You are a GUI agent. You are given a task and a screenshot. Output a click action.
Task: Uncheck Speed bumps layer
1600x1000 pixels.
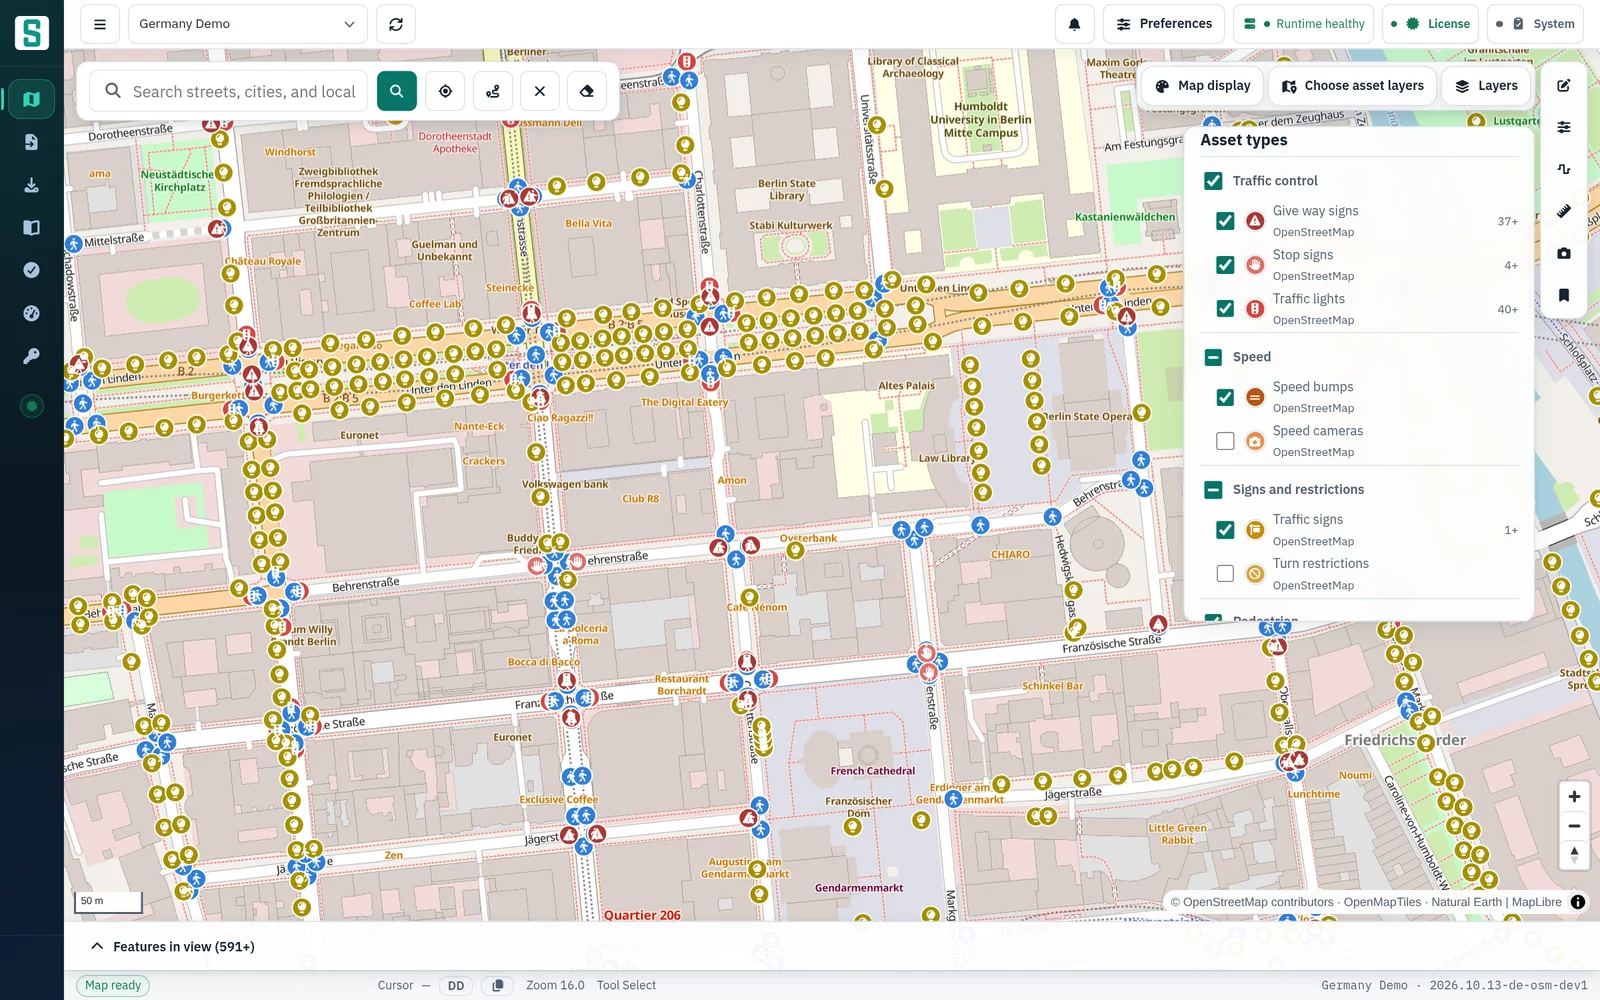pos(1225,397)
